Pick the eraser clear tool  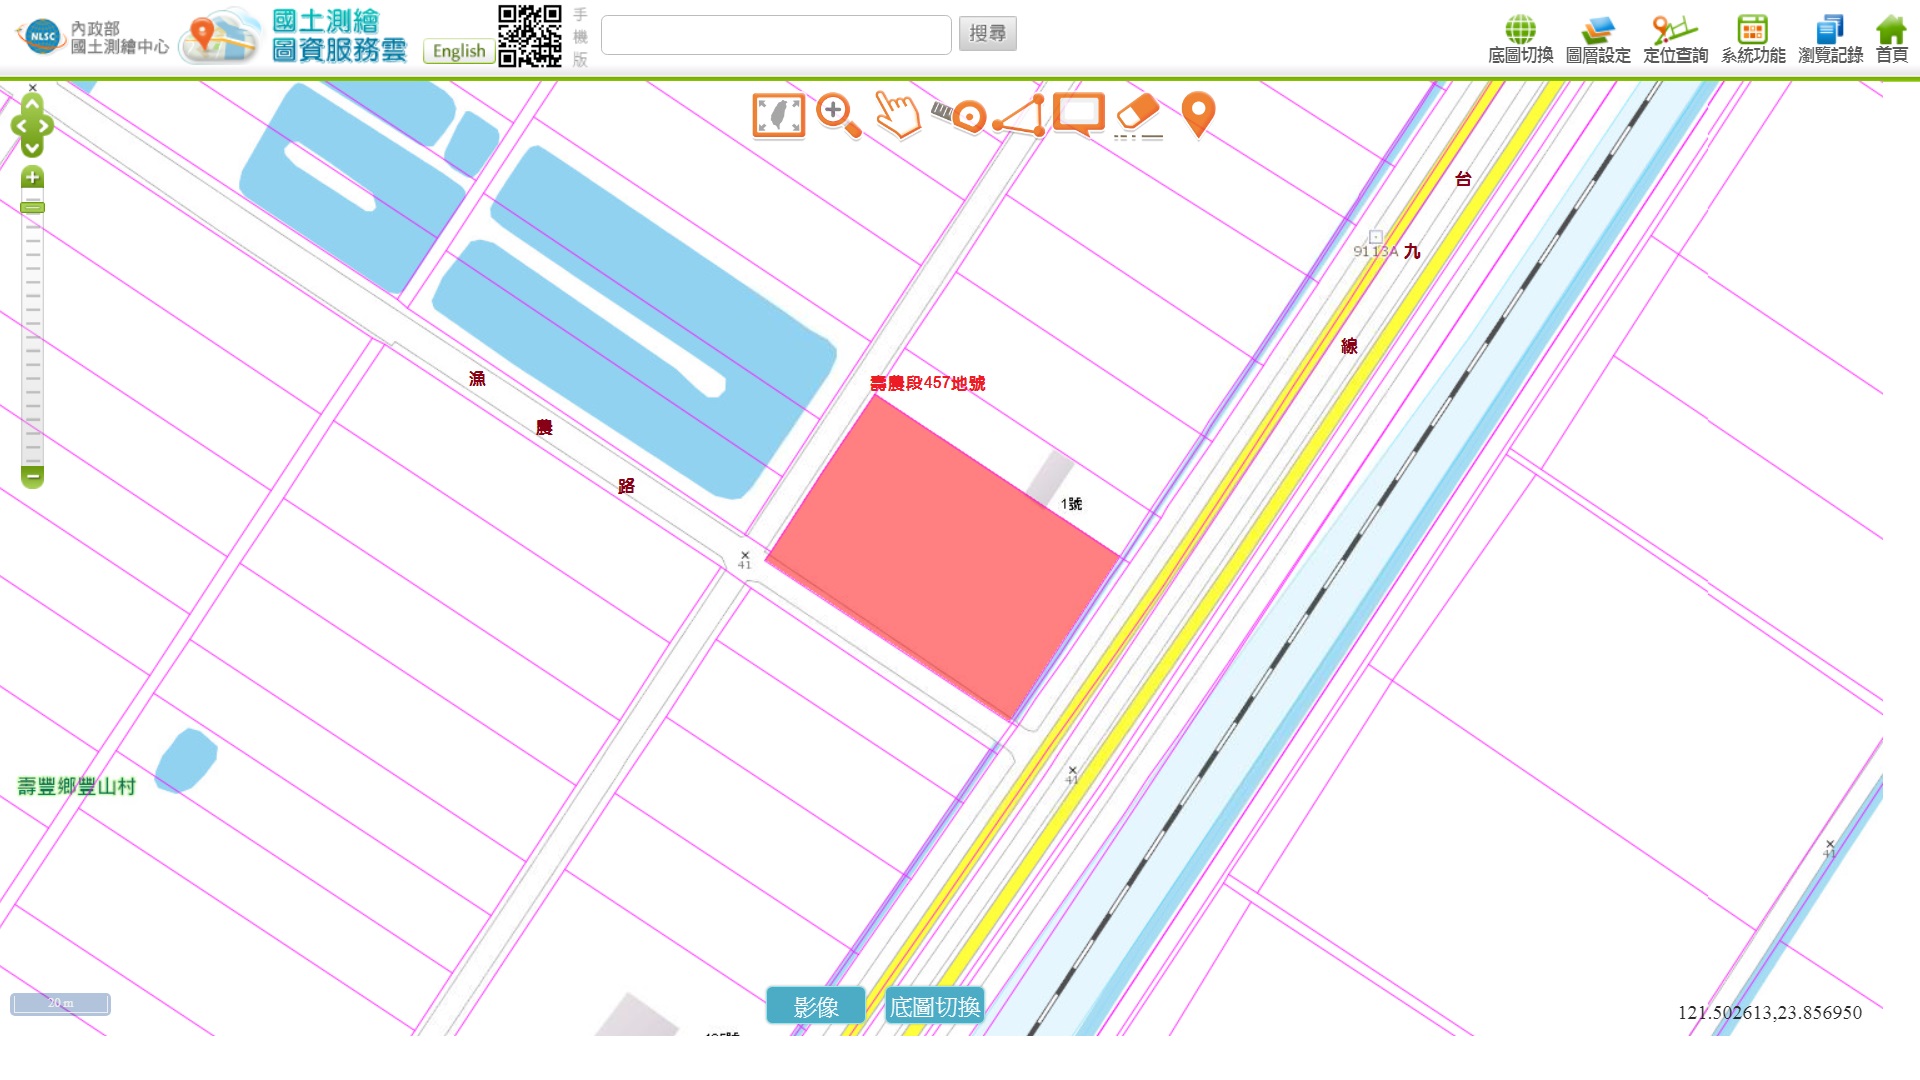click(1138, 116)
